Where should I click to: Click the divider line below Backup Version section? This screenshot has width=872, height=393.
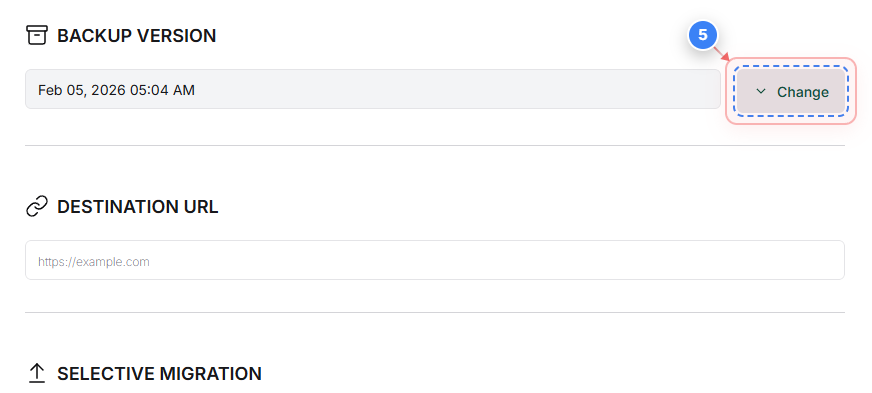(435, 146)
